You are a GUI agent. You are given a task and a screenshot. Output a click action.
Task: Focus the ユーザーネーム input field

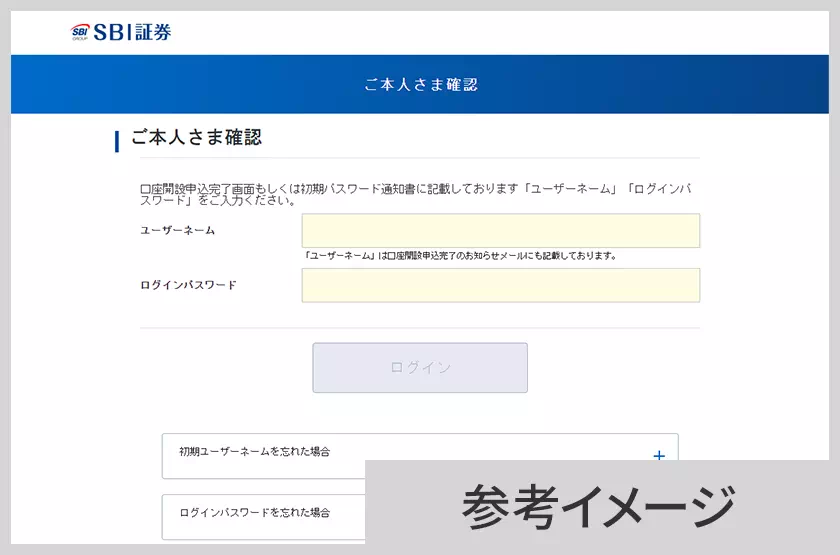500,230
